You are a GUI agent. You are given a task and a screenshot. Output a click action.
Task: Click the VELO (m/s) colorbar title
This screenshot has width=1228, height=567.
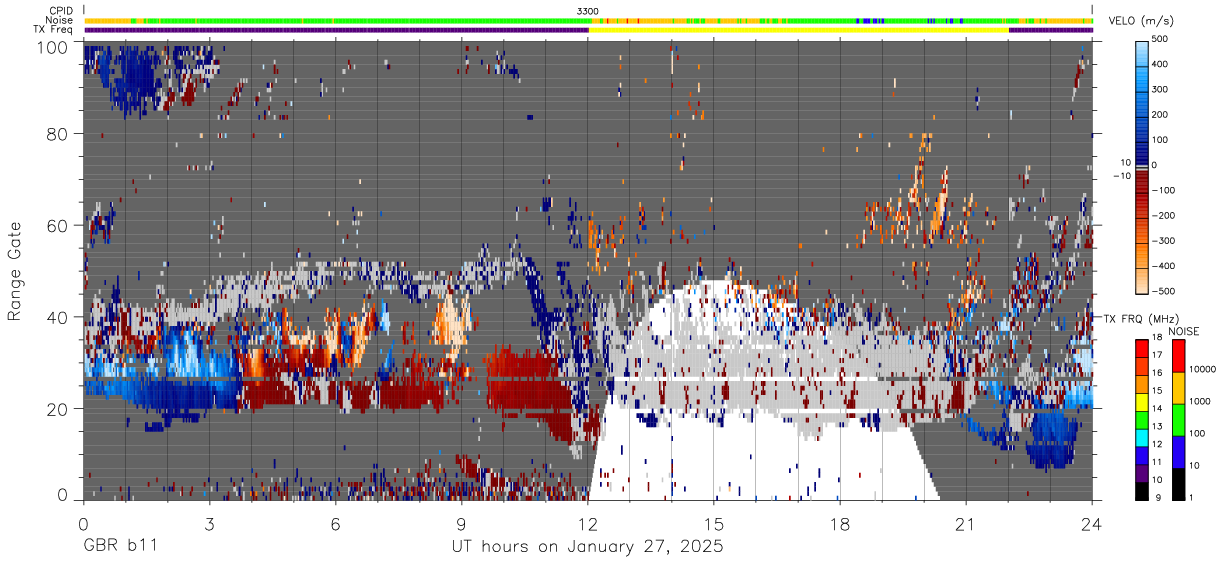(1139, 22)
